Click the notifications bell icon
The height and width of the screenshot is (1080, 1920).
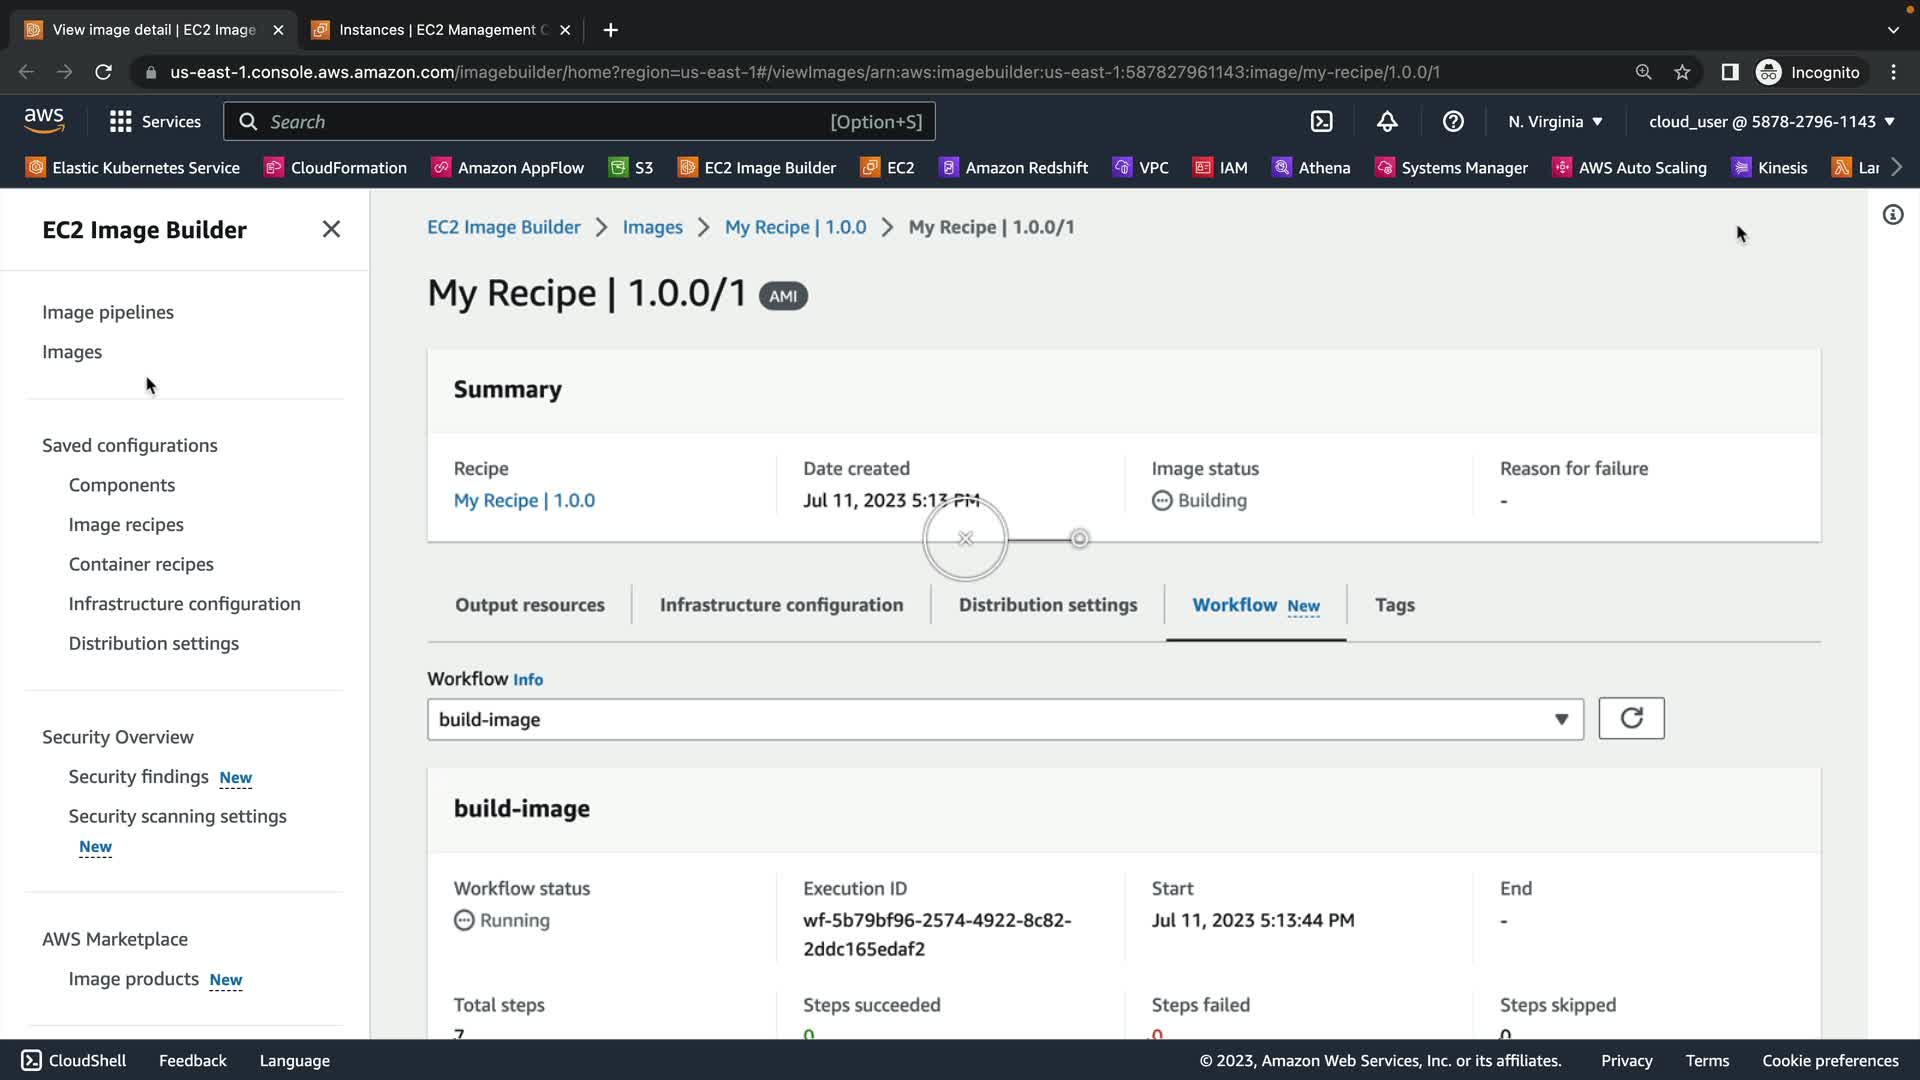tap(1387, 122)
